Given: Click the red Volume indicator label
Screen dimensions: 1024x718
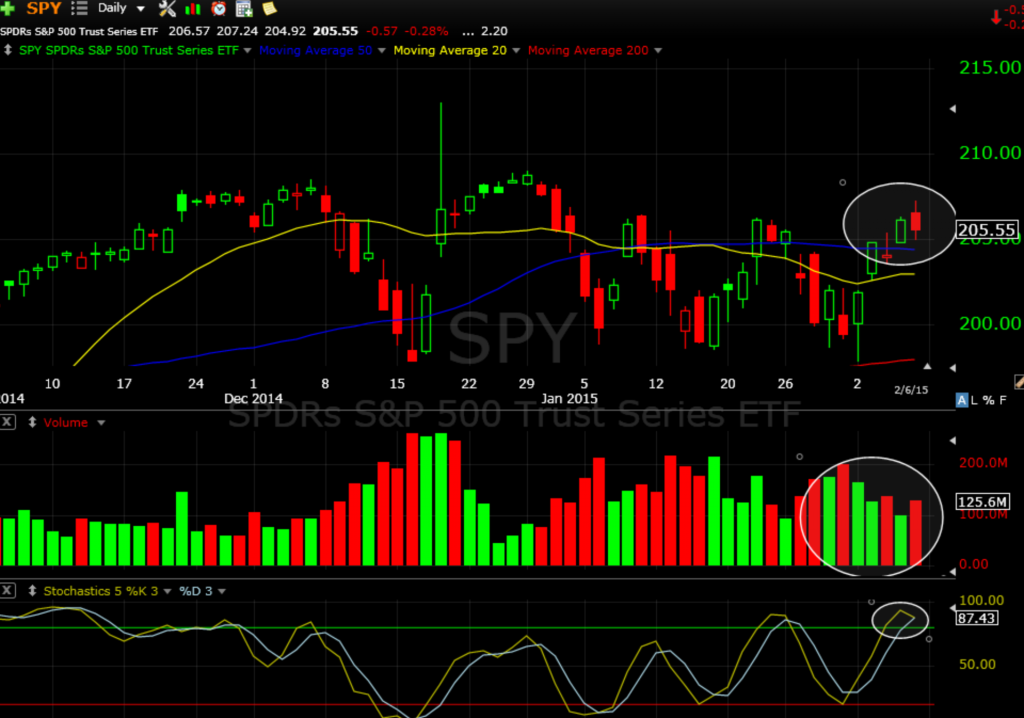Looking at the screenshot, I should 65,423.
